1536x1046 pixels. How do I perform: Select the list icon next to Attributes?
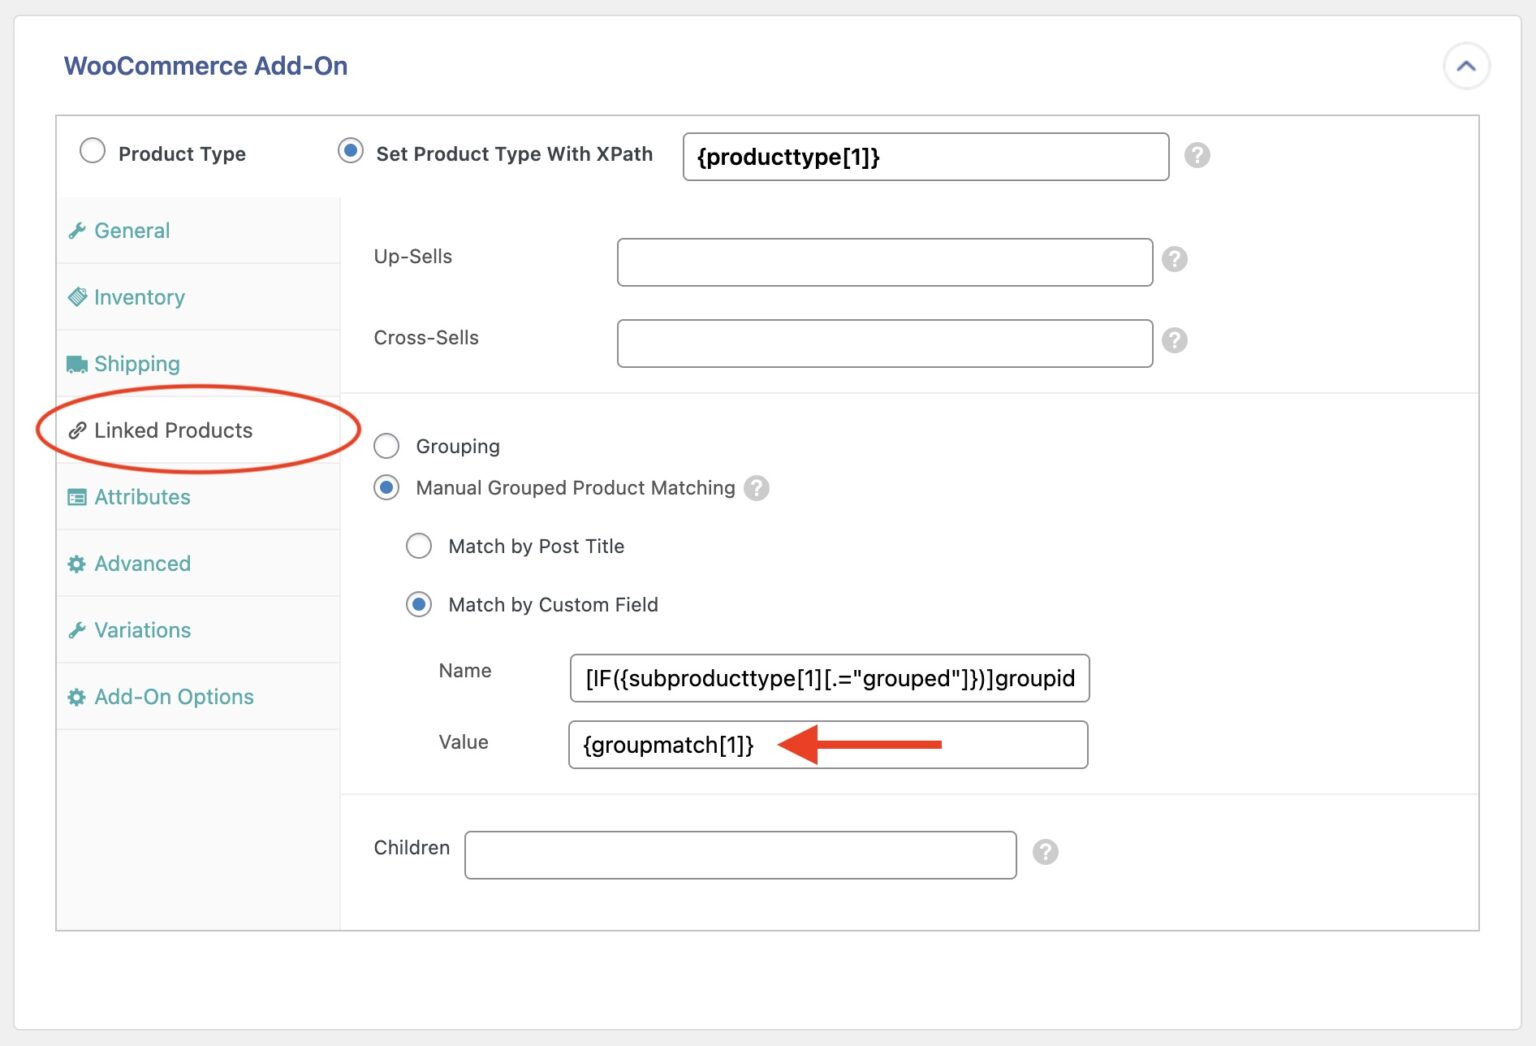coord(77,497)
